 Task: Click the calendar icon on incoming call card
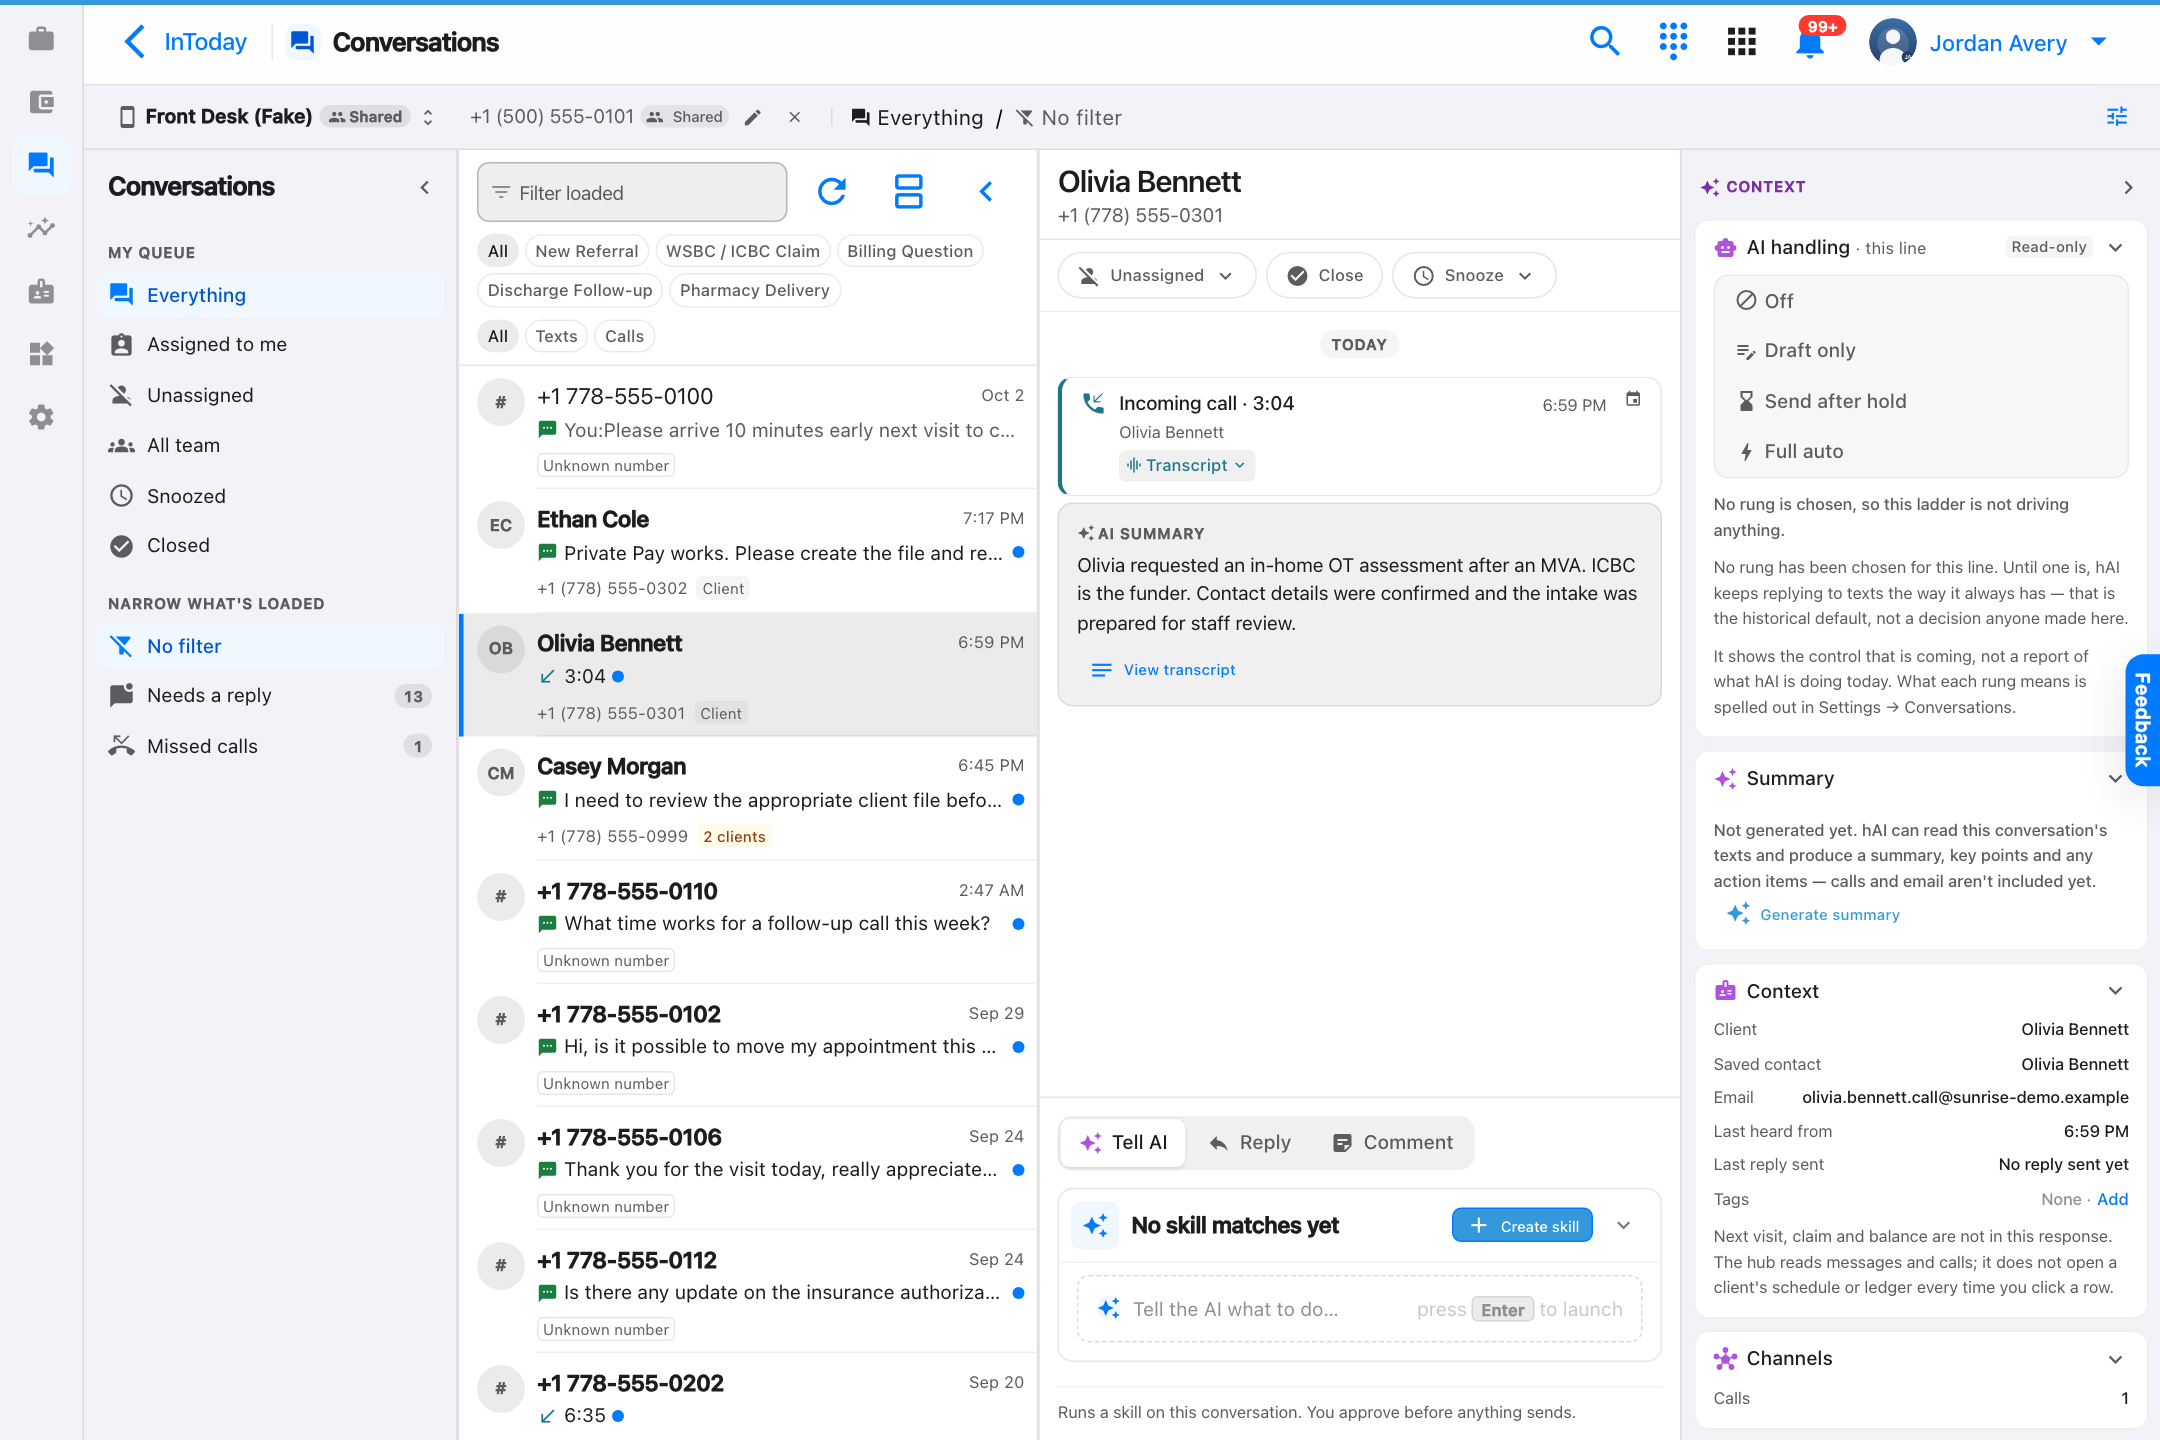pyautogui.click(x=1633, y=400)
